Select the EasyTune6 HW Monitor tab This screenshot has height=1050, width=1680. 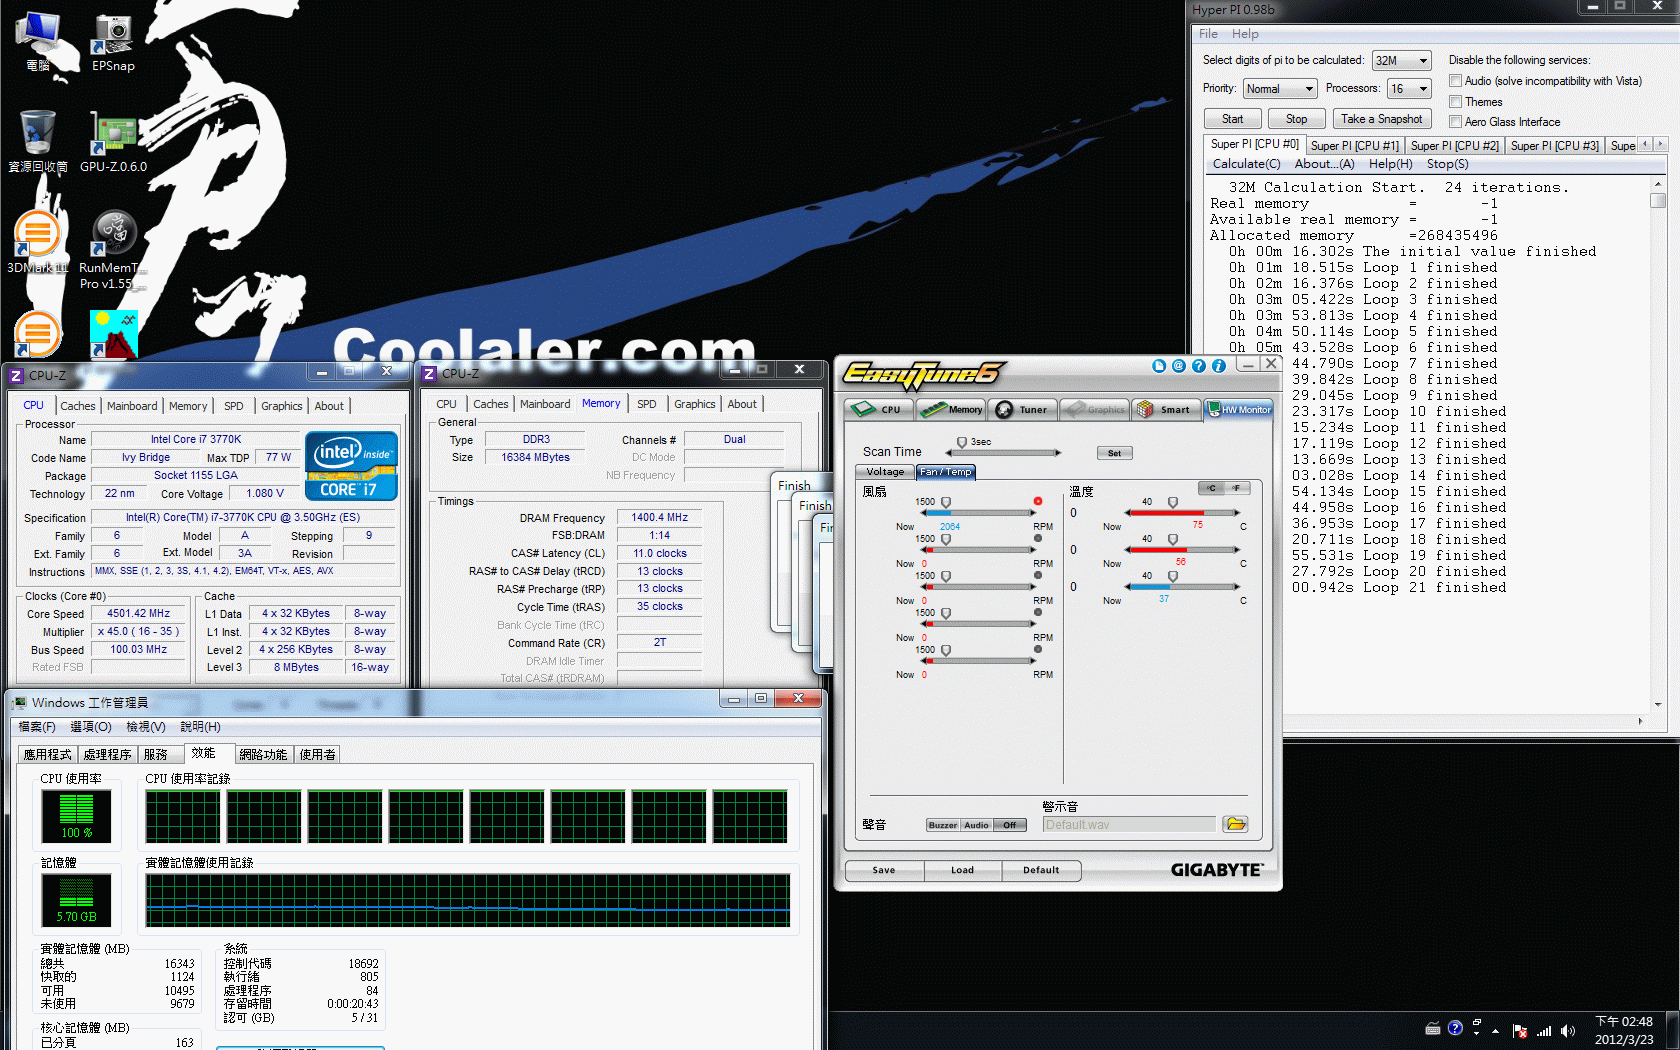(1238, 409)
